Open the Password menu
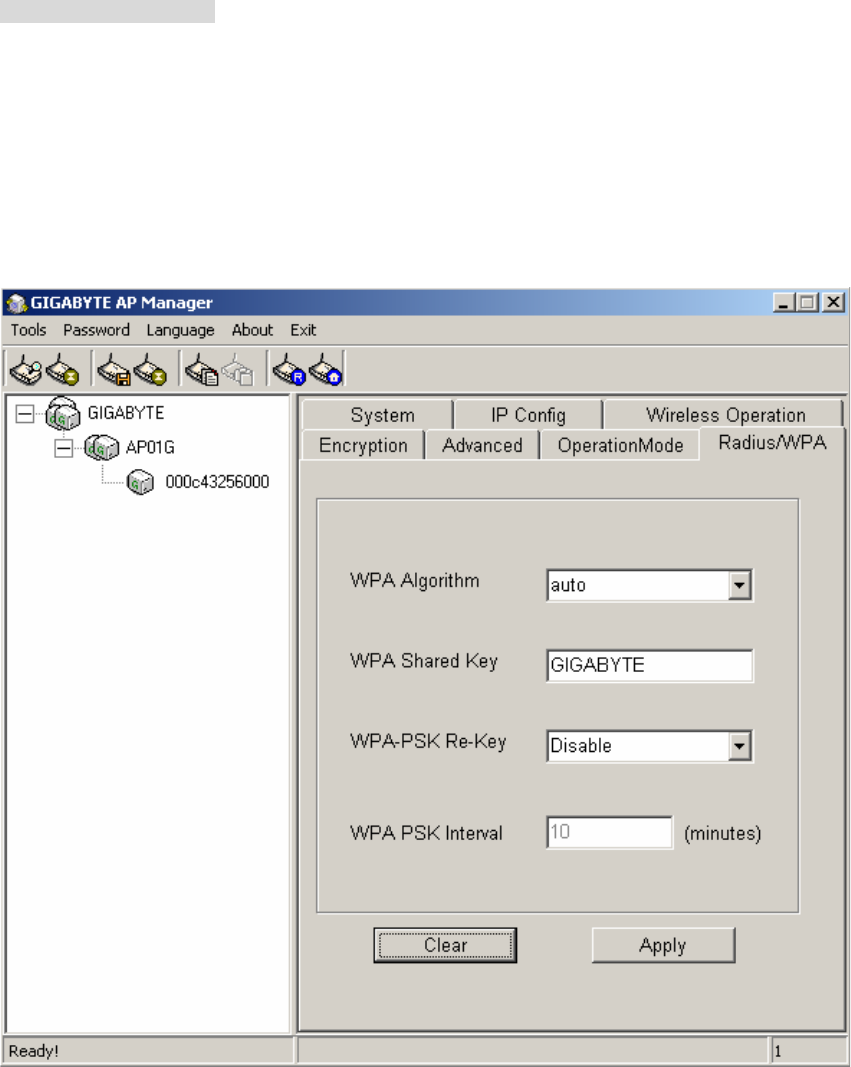Viewport: 851px width, 1067px height. tap(96, 330)
